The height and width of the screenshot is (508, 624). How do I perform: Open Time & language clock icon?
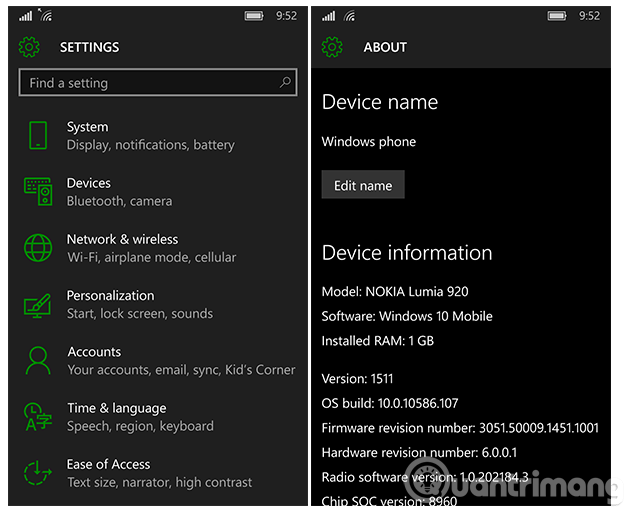pyautogui.click(x=38, y=417)
